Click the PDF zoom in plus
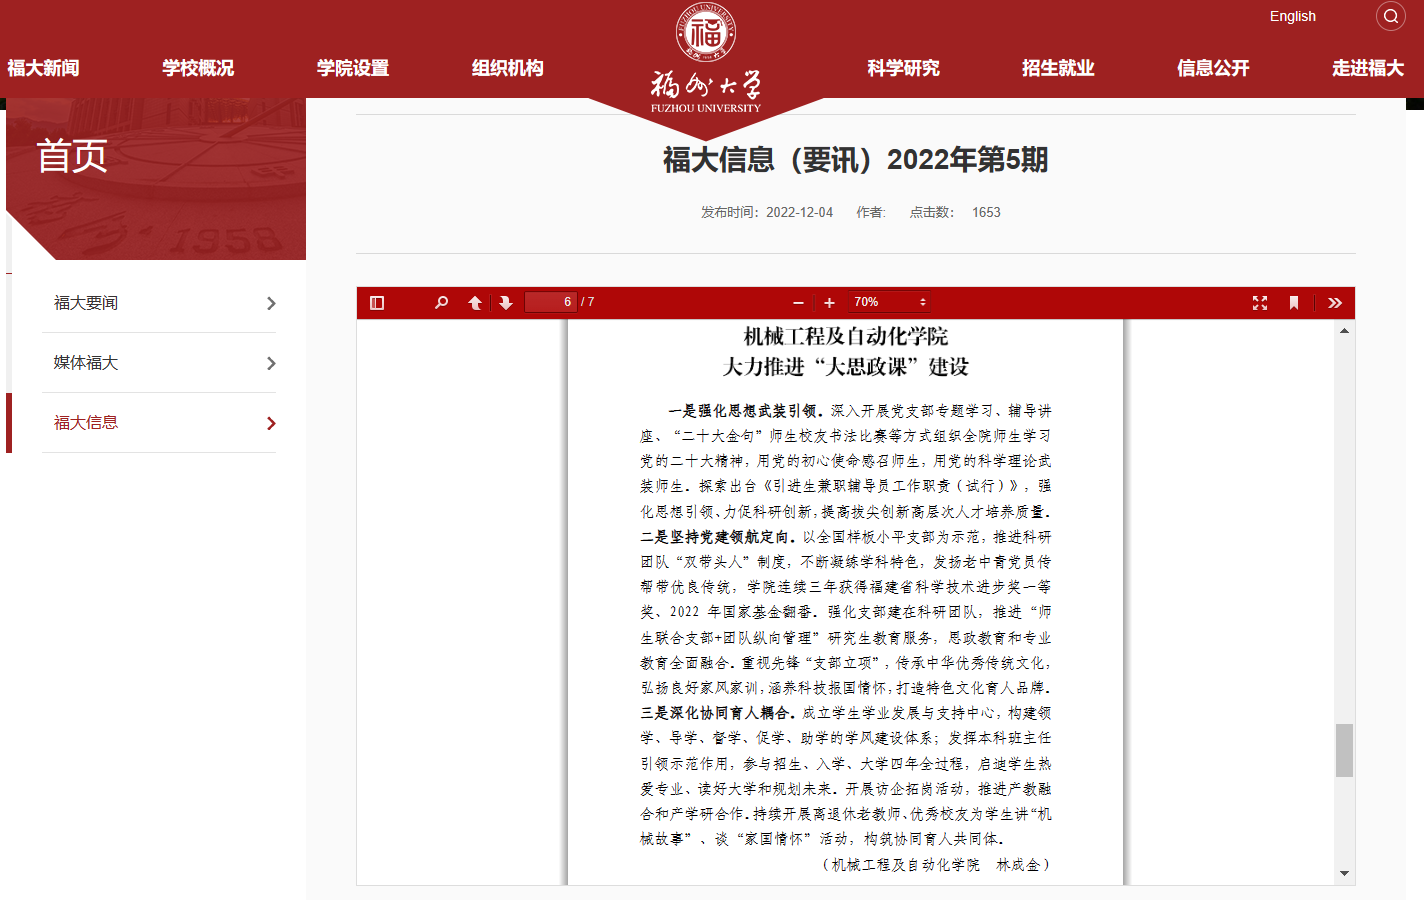The height and width of the screenshot is (900, 1424). tap(829, 303)
